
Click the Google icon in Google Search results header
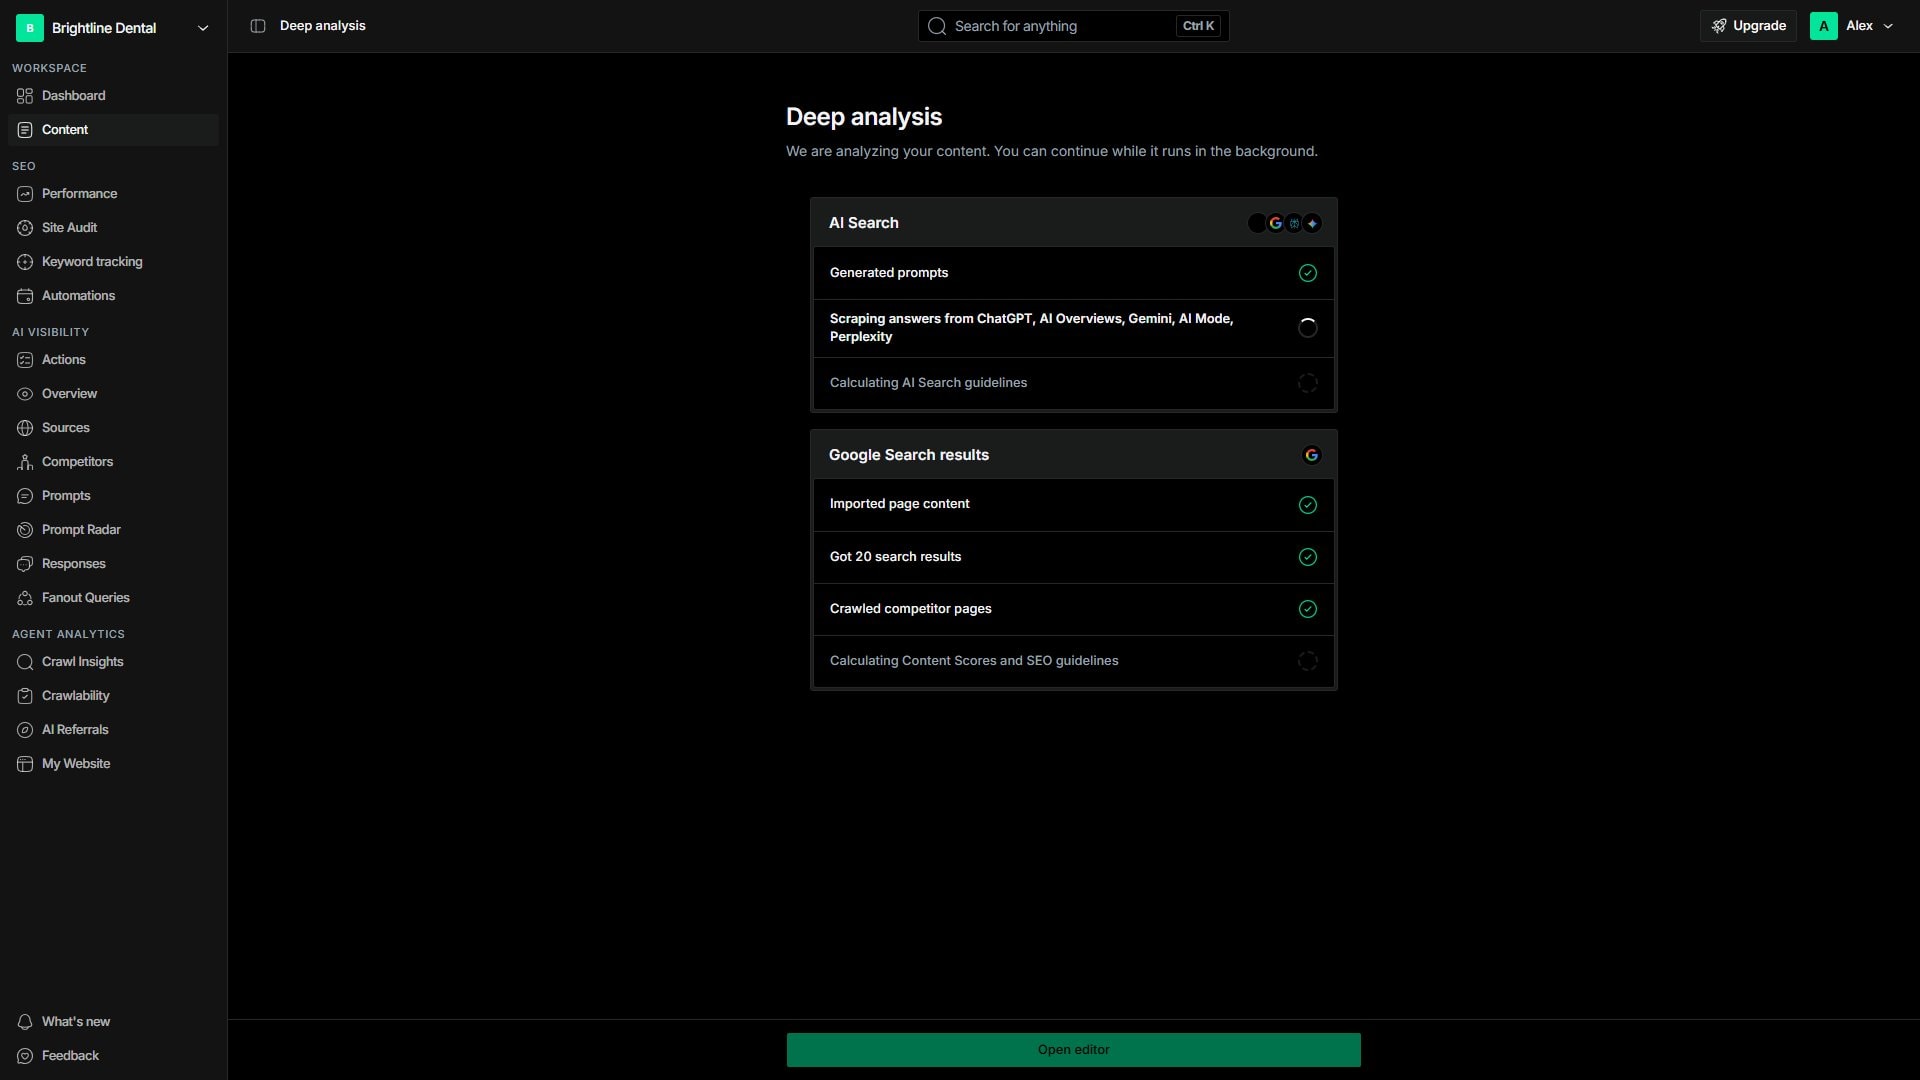[1311, 455]
